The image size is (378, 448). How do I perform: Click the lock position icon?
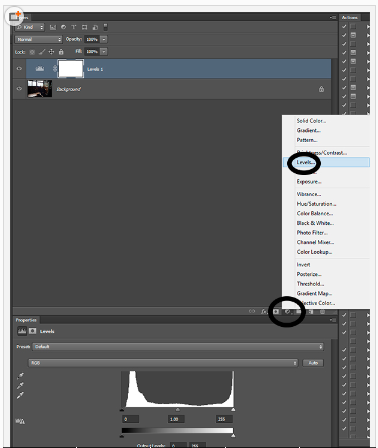51,52
